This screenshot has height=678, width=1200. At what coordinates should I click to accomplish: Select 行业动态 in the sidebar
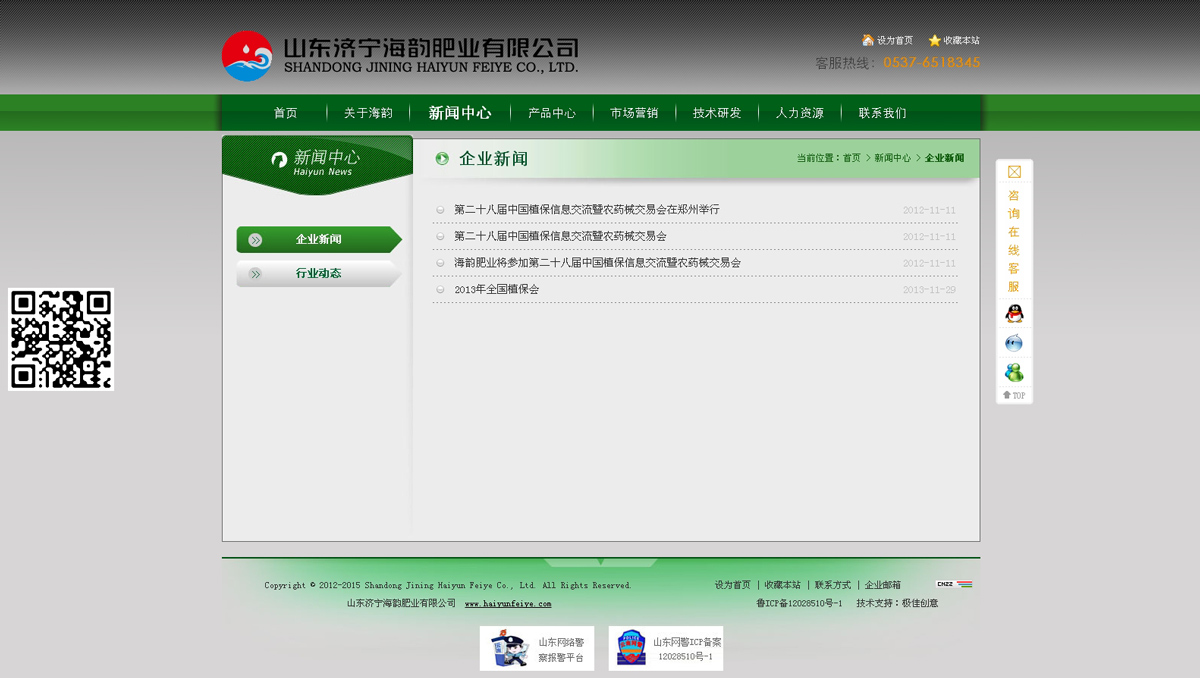coord(319,273)
